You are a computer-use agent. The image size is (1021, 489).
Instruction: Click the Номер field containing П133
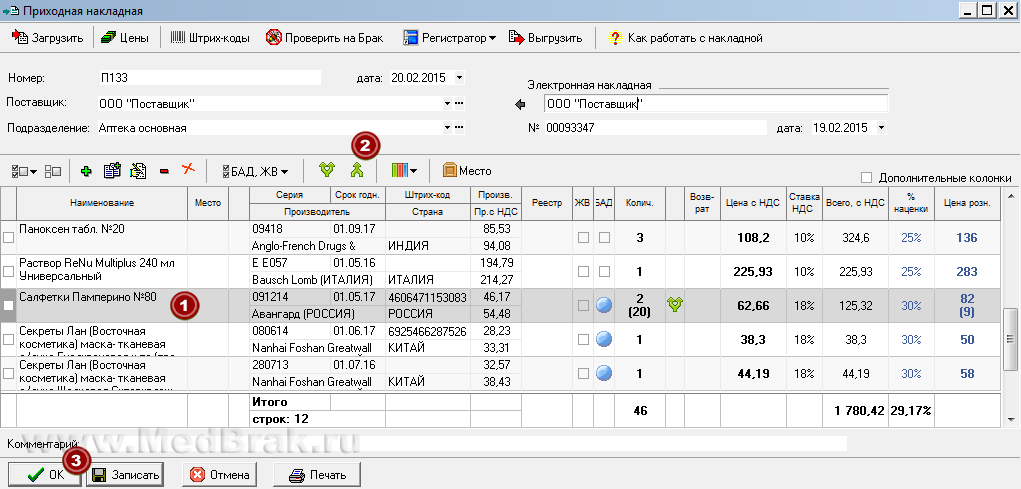coord(209,77)
